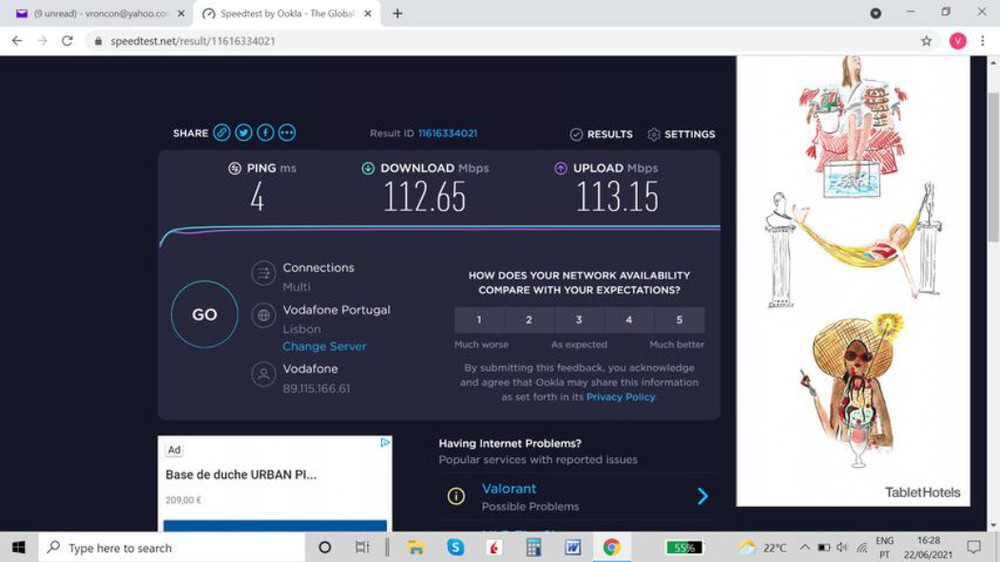This screenshot has height=562, width=1000.
Task: Open the Chrome profile avatar
Action: click(957, 41)
